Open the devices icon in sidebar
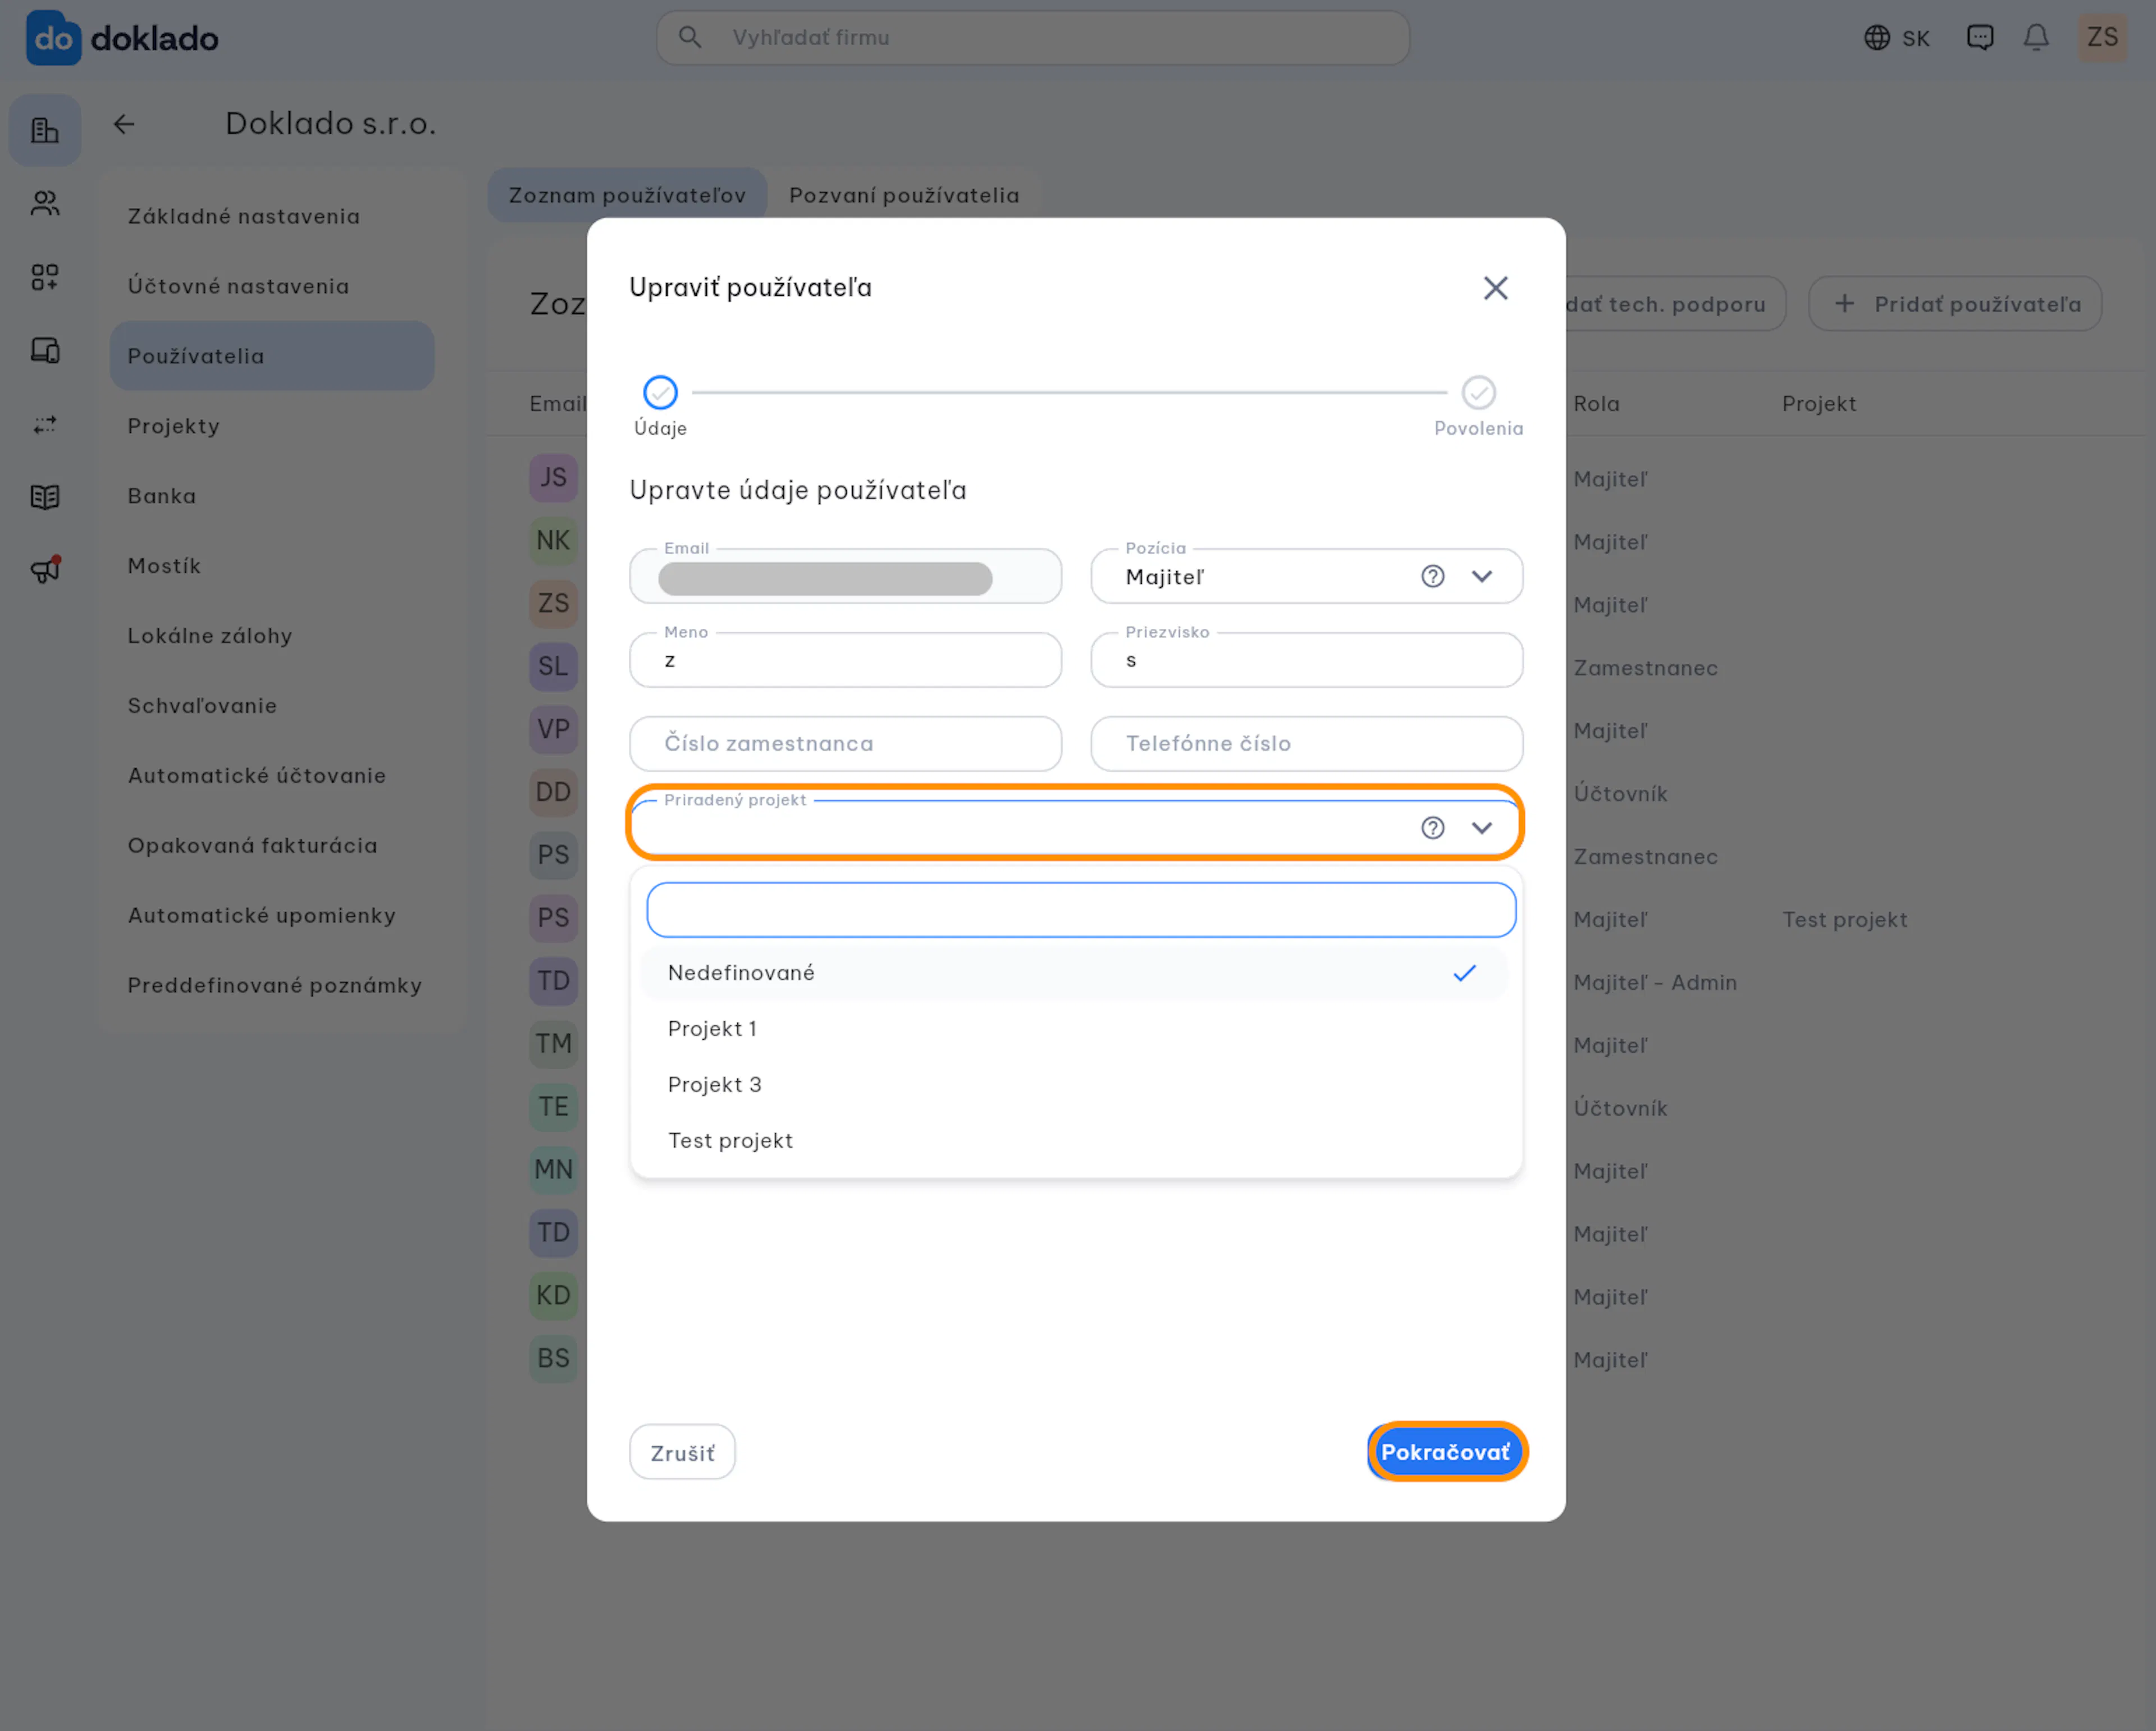 pyautogui.click(x=45, y=350)
